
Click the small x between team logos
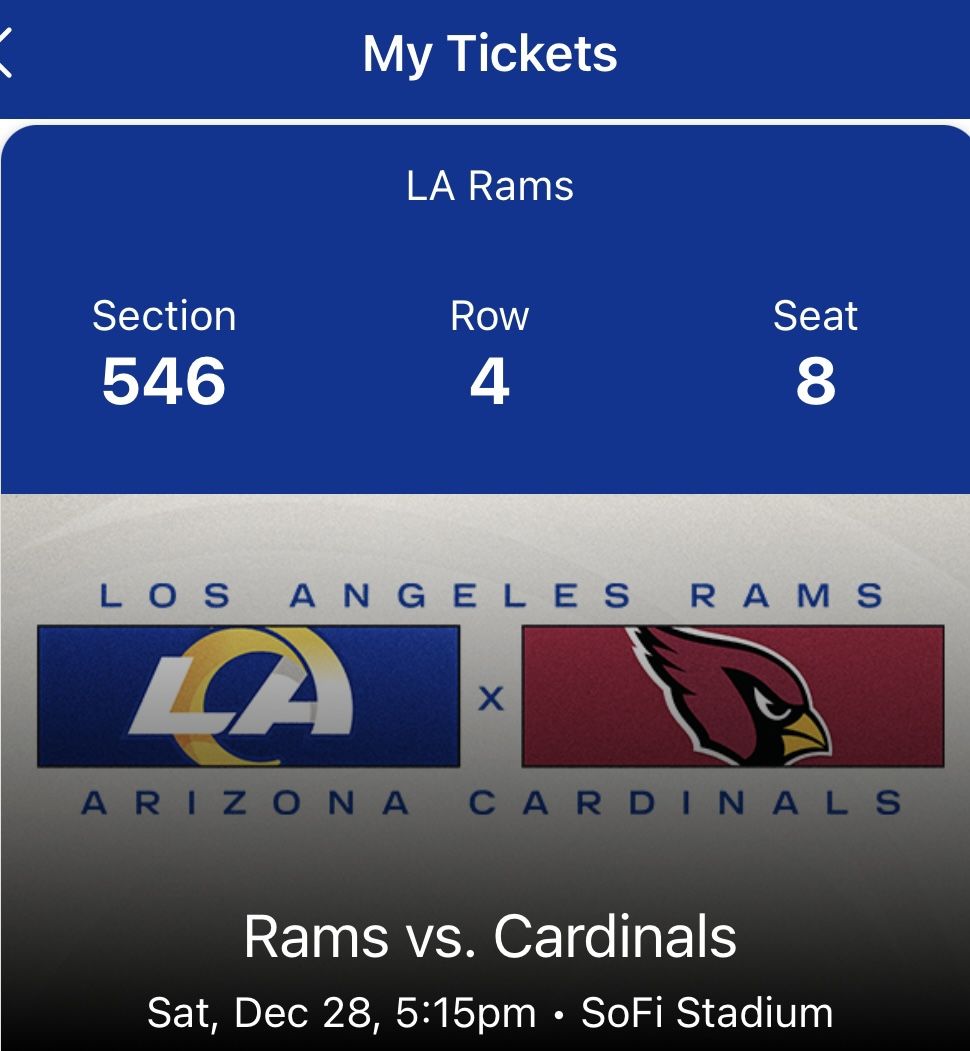490,699
